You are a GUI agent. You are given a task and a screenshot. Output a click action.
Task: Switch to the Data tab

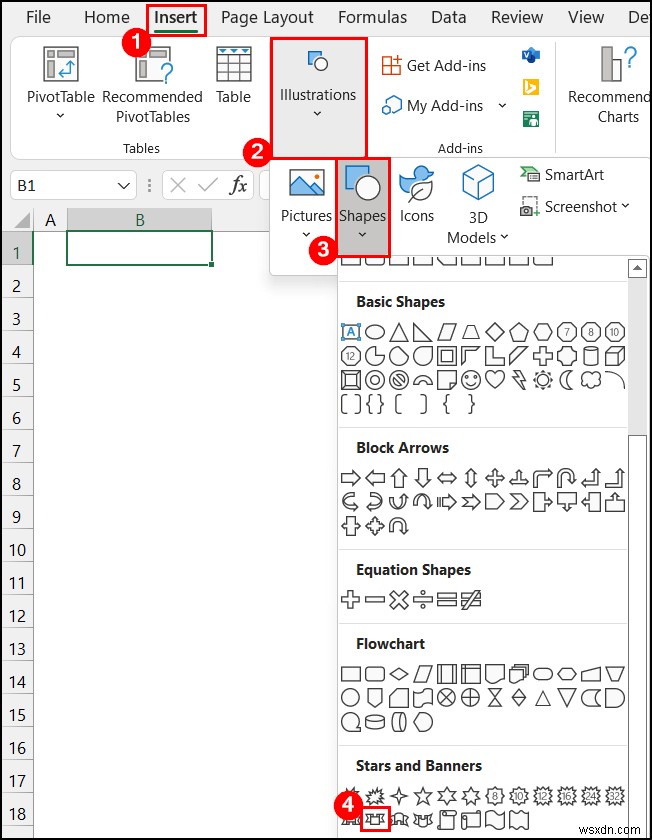[x=448, y=18]
